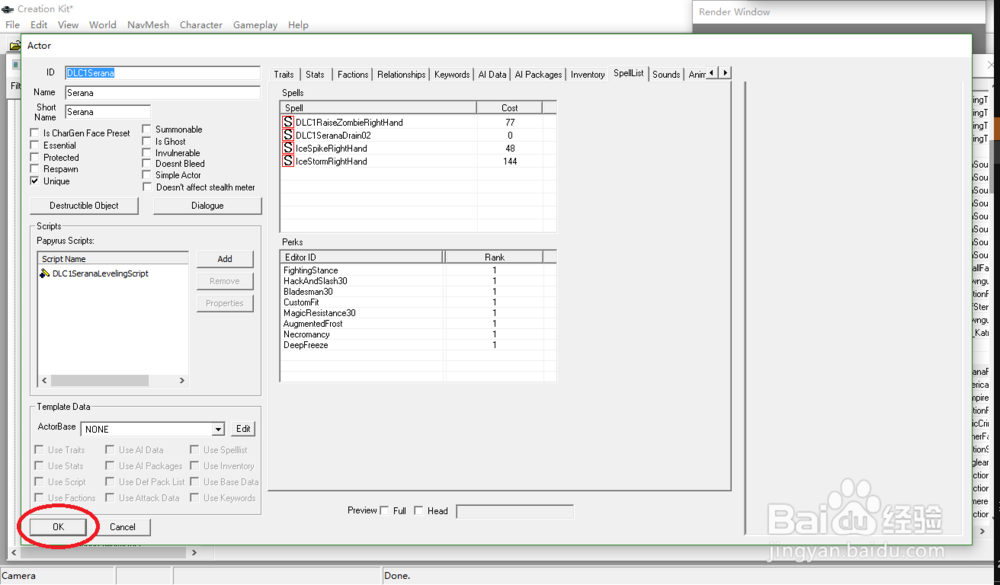Toggle Is CharGen Face Preset checkbox
Screen dimensions: 1000x585
(34, 133)
